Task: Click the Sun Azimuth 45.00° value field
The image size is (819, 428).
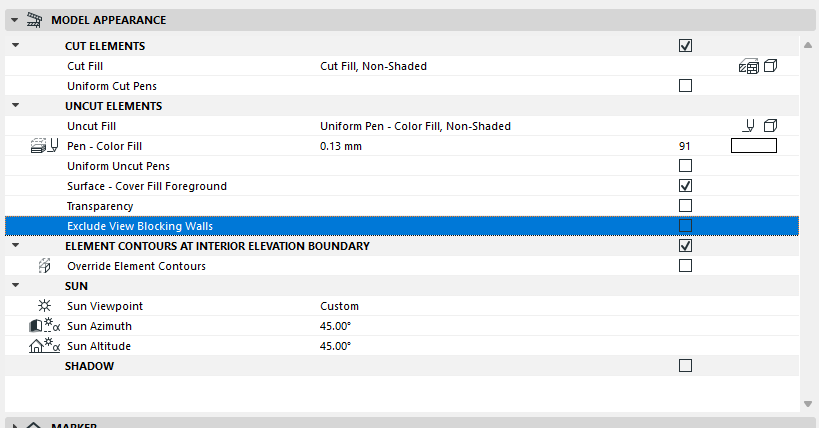Action: [335, 326]
